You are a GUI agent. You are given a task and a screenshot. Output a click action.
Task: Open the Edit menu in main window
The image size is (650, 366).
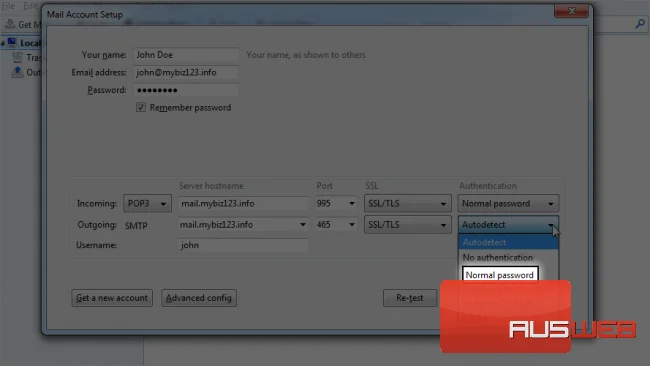31,6
